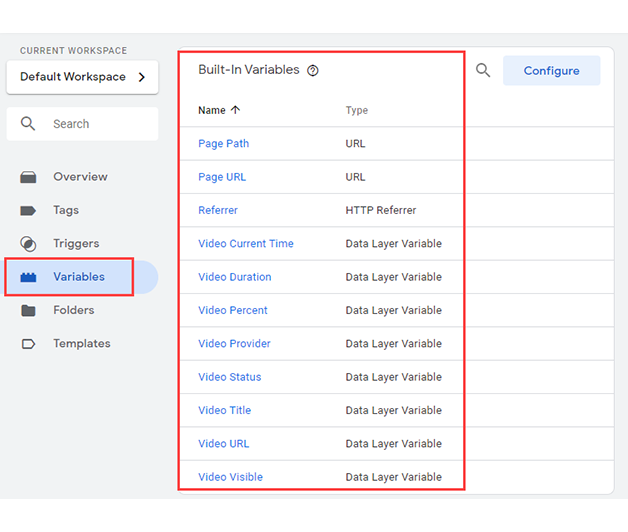The height and width of the screenshot is (532, 628).
Task: Open the Default Workspace selector
Action: pos(83,77)
